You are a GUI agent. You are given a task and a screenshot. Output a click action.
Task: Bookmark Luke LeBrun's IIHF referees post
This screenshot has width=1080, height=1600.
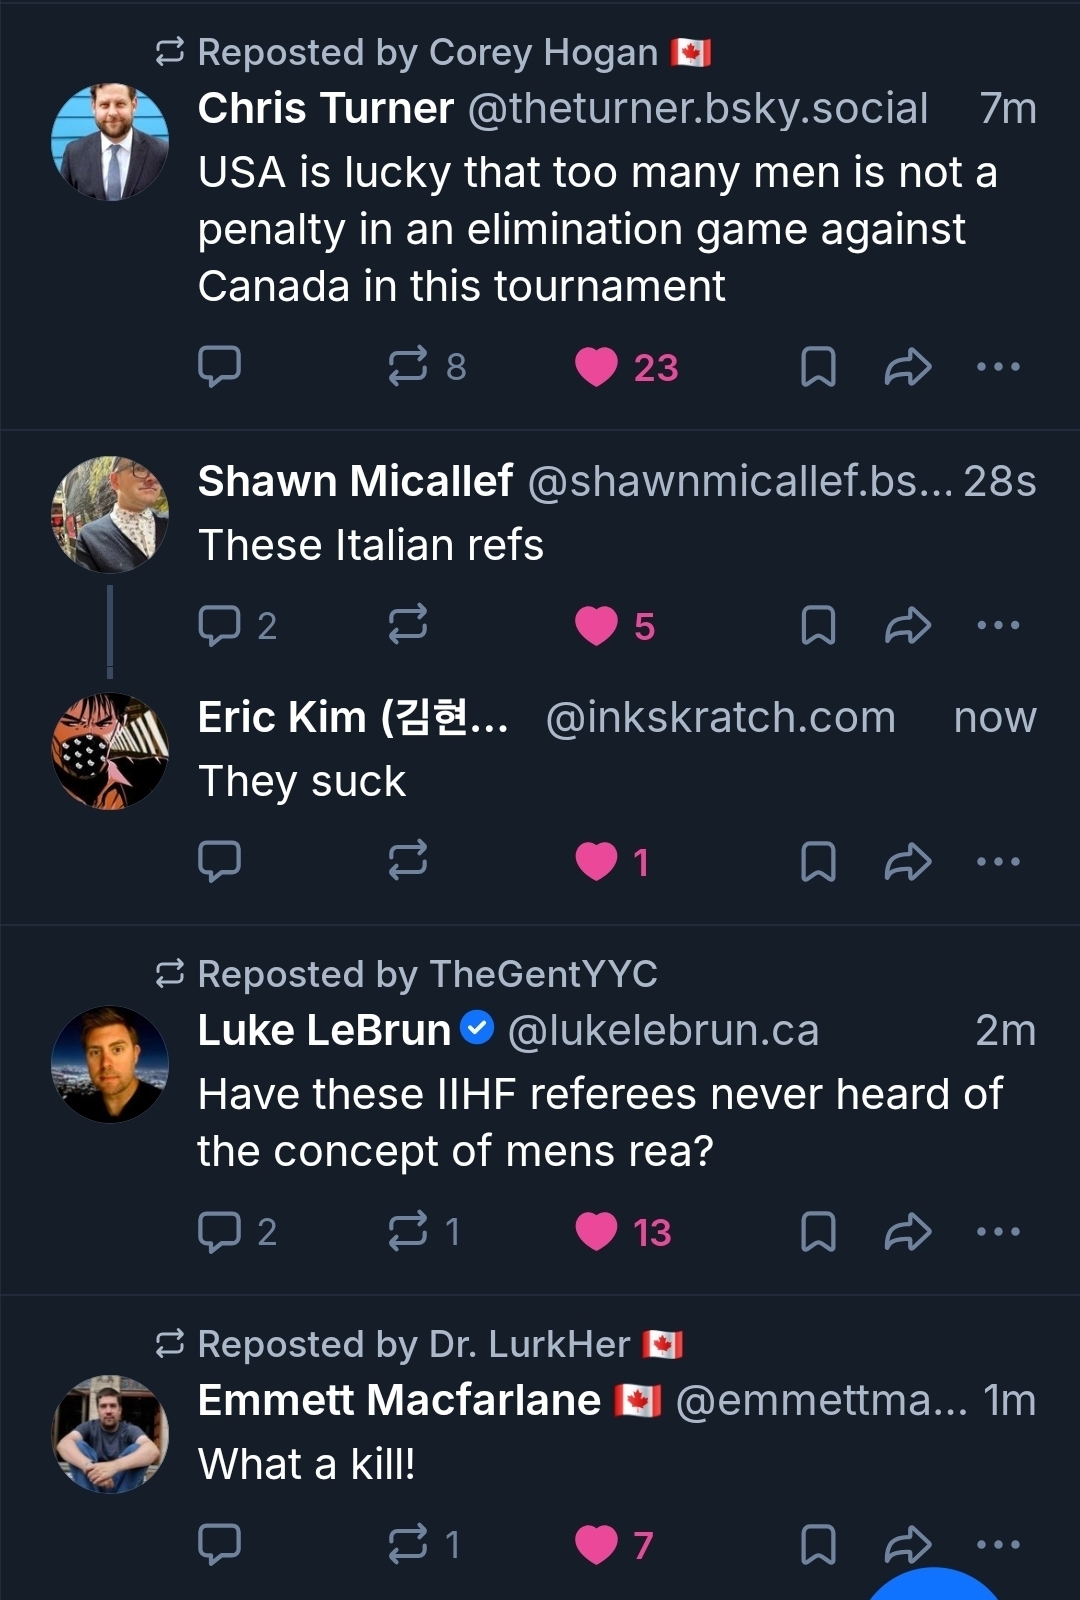[x=818, y=1232]
